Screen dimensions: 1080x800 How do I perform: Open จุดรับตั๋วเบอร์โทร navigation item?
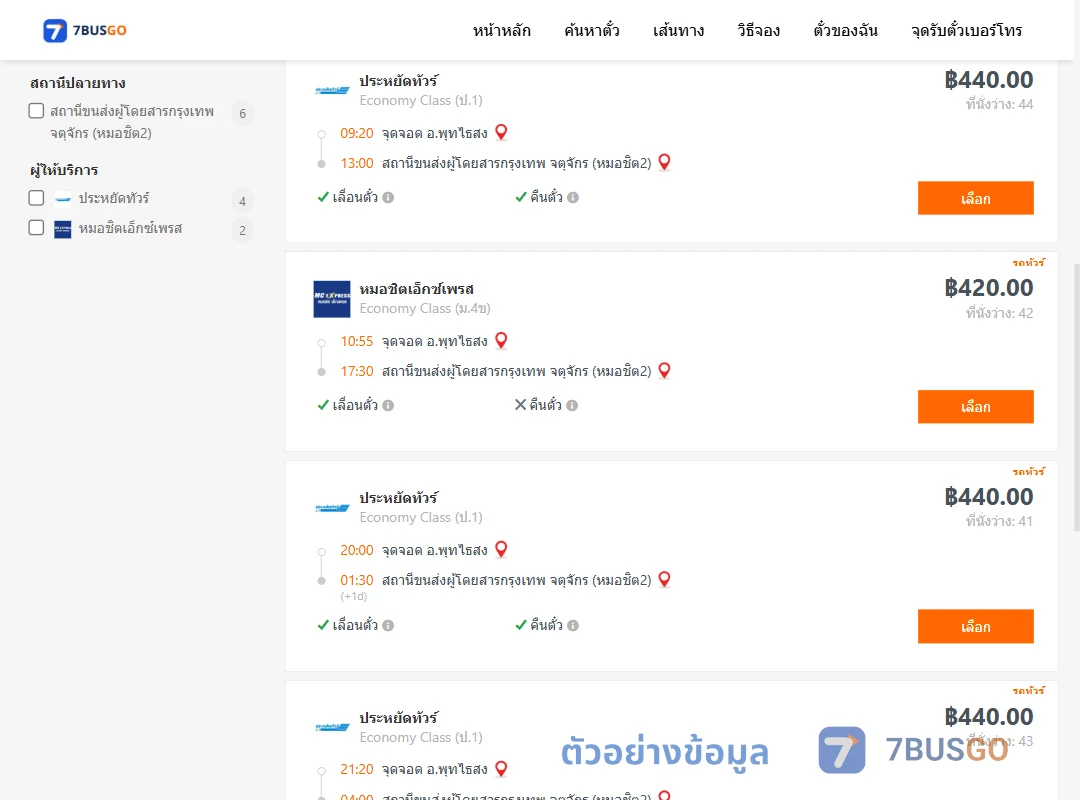tap(966, 30)
